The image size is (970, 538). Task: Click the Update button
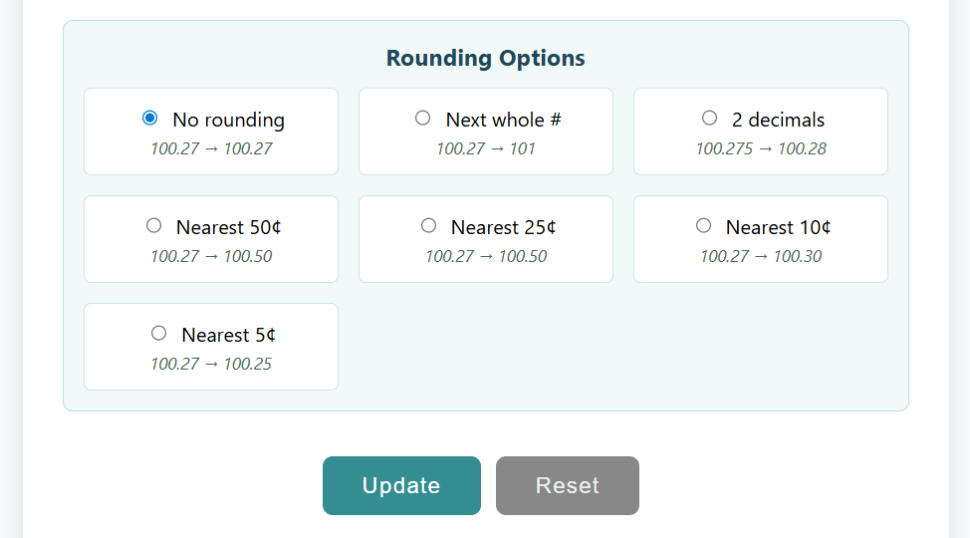(x=401, y=486)
